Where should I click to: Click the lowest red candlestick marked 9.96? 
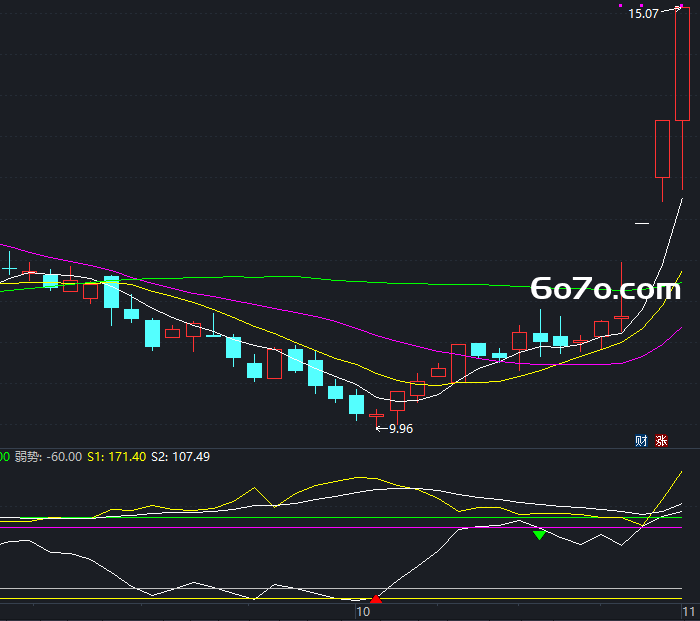(376, 416)
